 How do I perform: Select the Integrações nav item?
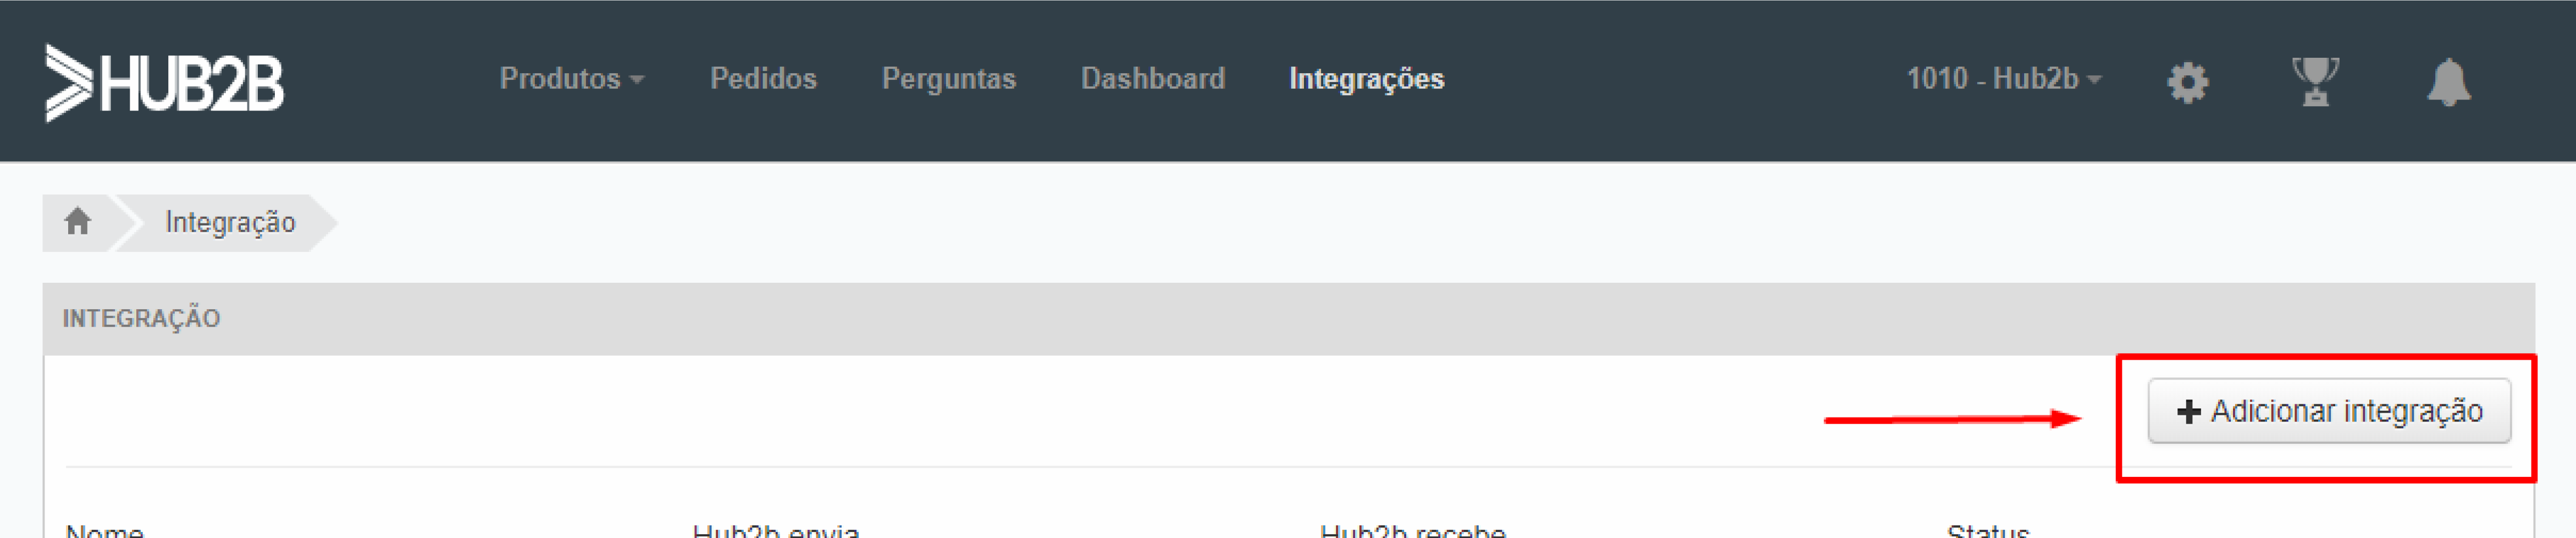(1366, 79)
